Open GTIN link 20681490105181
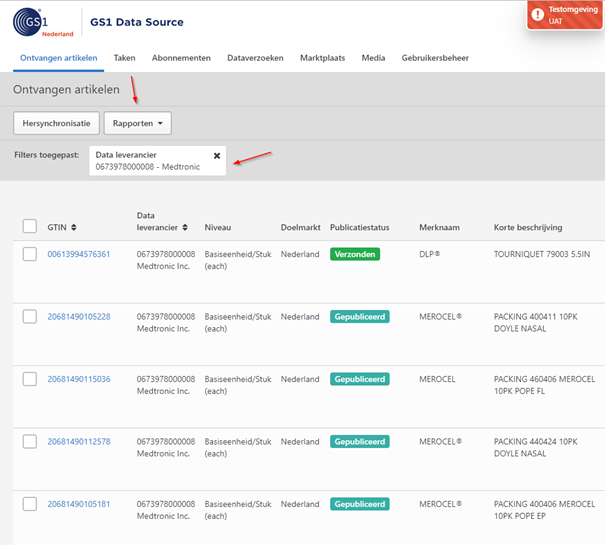Screen dimensions: 605x545 [x=79, y=504]
